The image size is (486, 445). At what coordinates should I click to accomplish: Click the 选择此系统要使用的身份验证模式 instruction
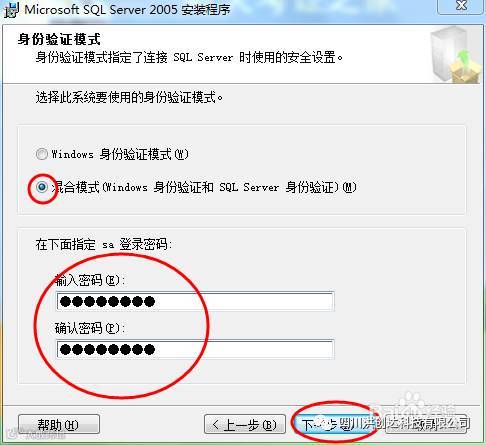coord(129,98)
